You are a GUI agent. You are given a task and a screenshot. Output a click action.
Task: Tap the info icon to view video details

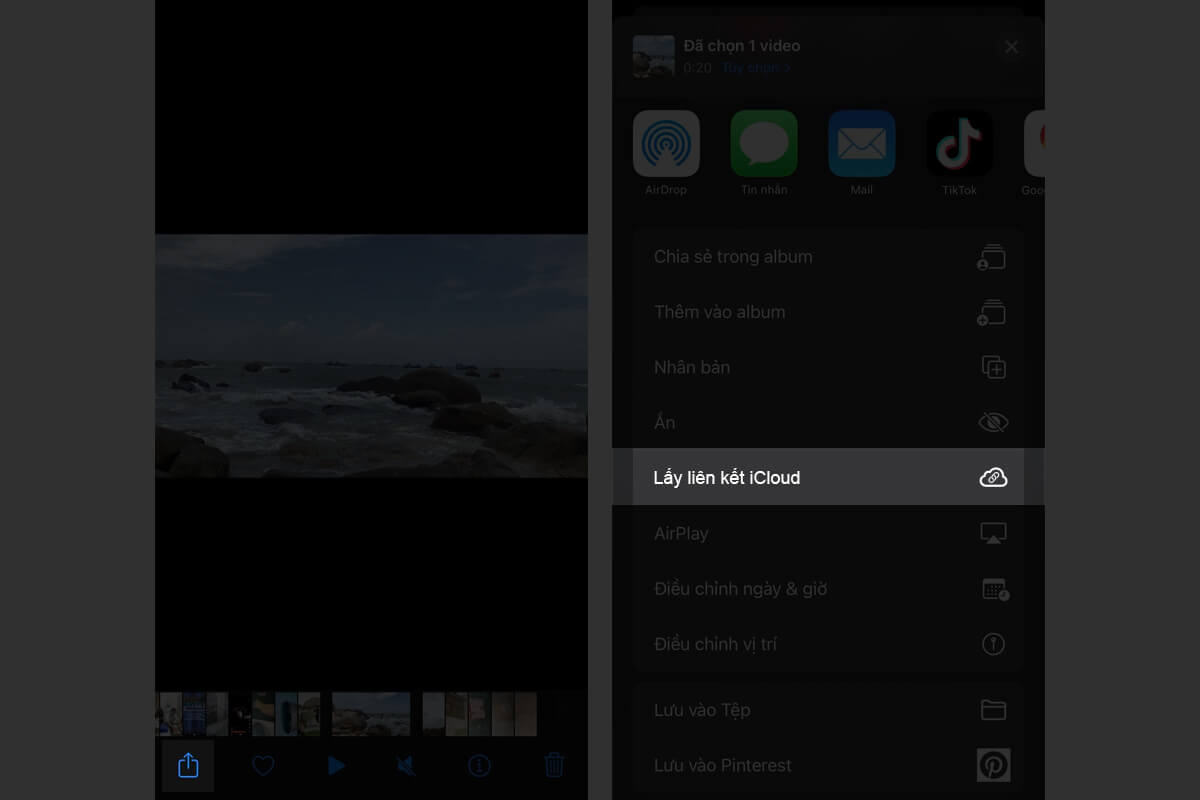click(479, 765)
